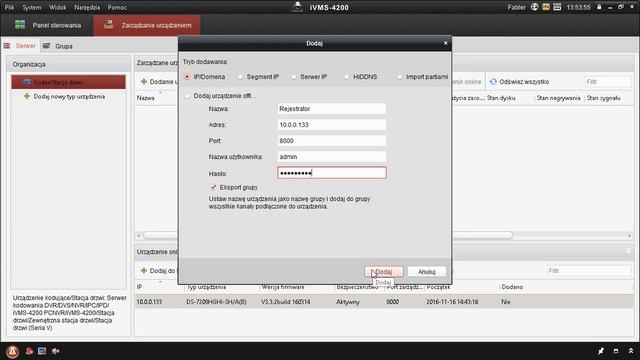Click the Aktywny security status cell
Image resolution: width=640 pixels, height=360 pixels.
coord(348,302)
